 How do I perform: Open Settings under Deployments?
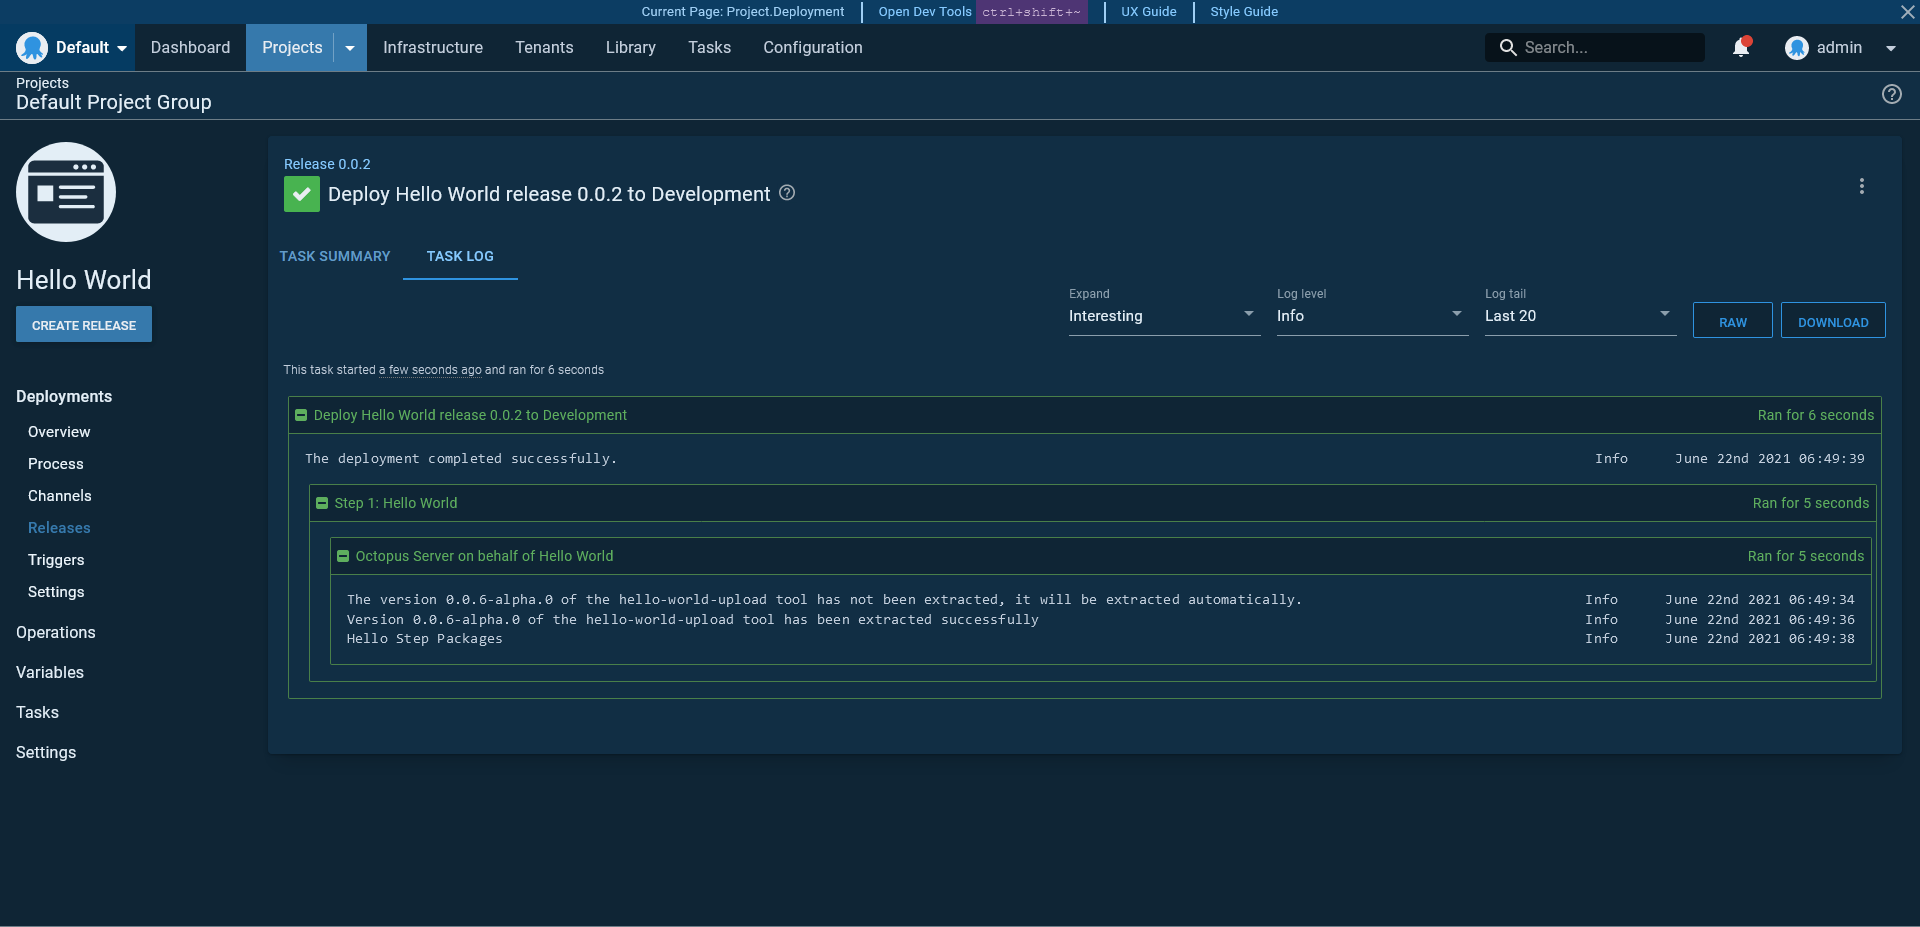pos(56,592)
